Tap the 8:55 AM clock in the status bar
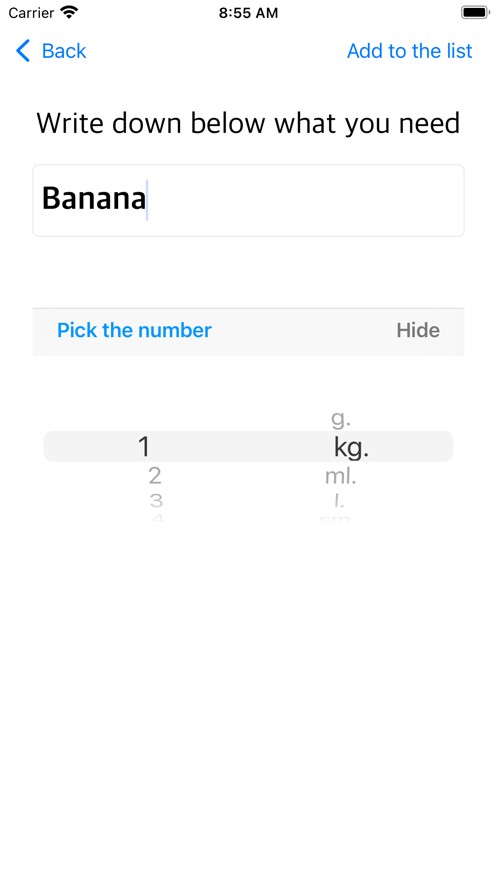Image resolution: width=497 pixels, height=883 pixels. coord(248,13)
